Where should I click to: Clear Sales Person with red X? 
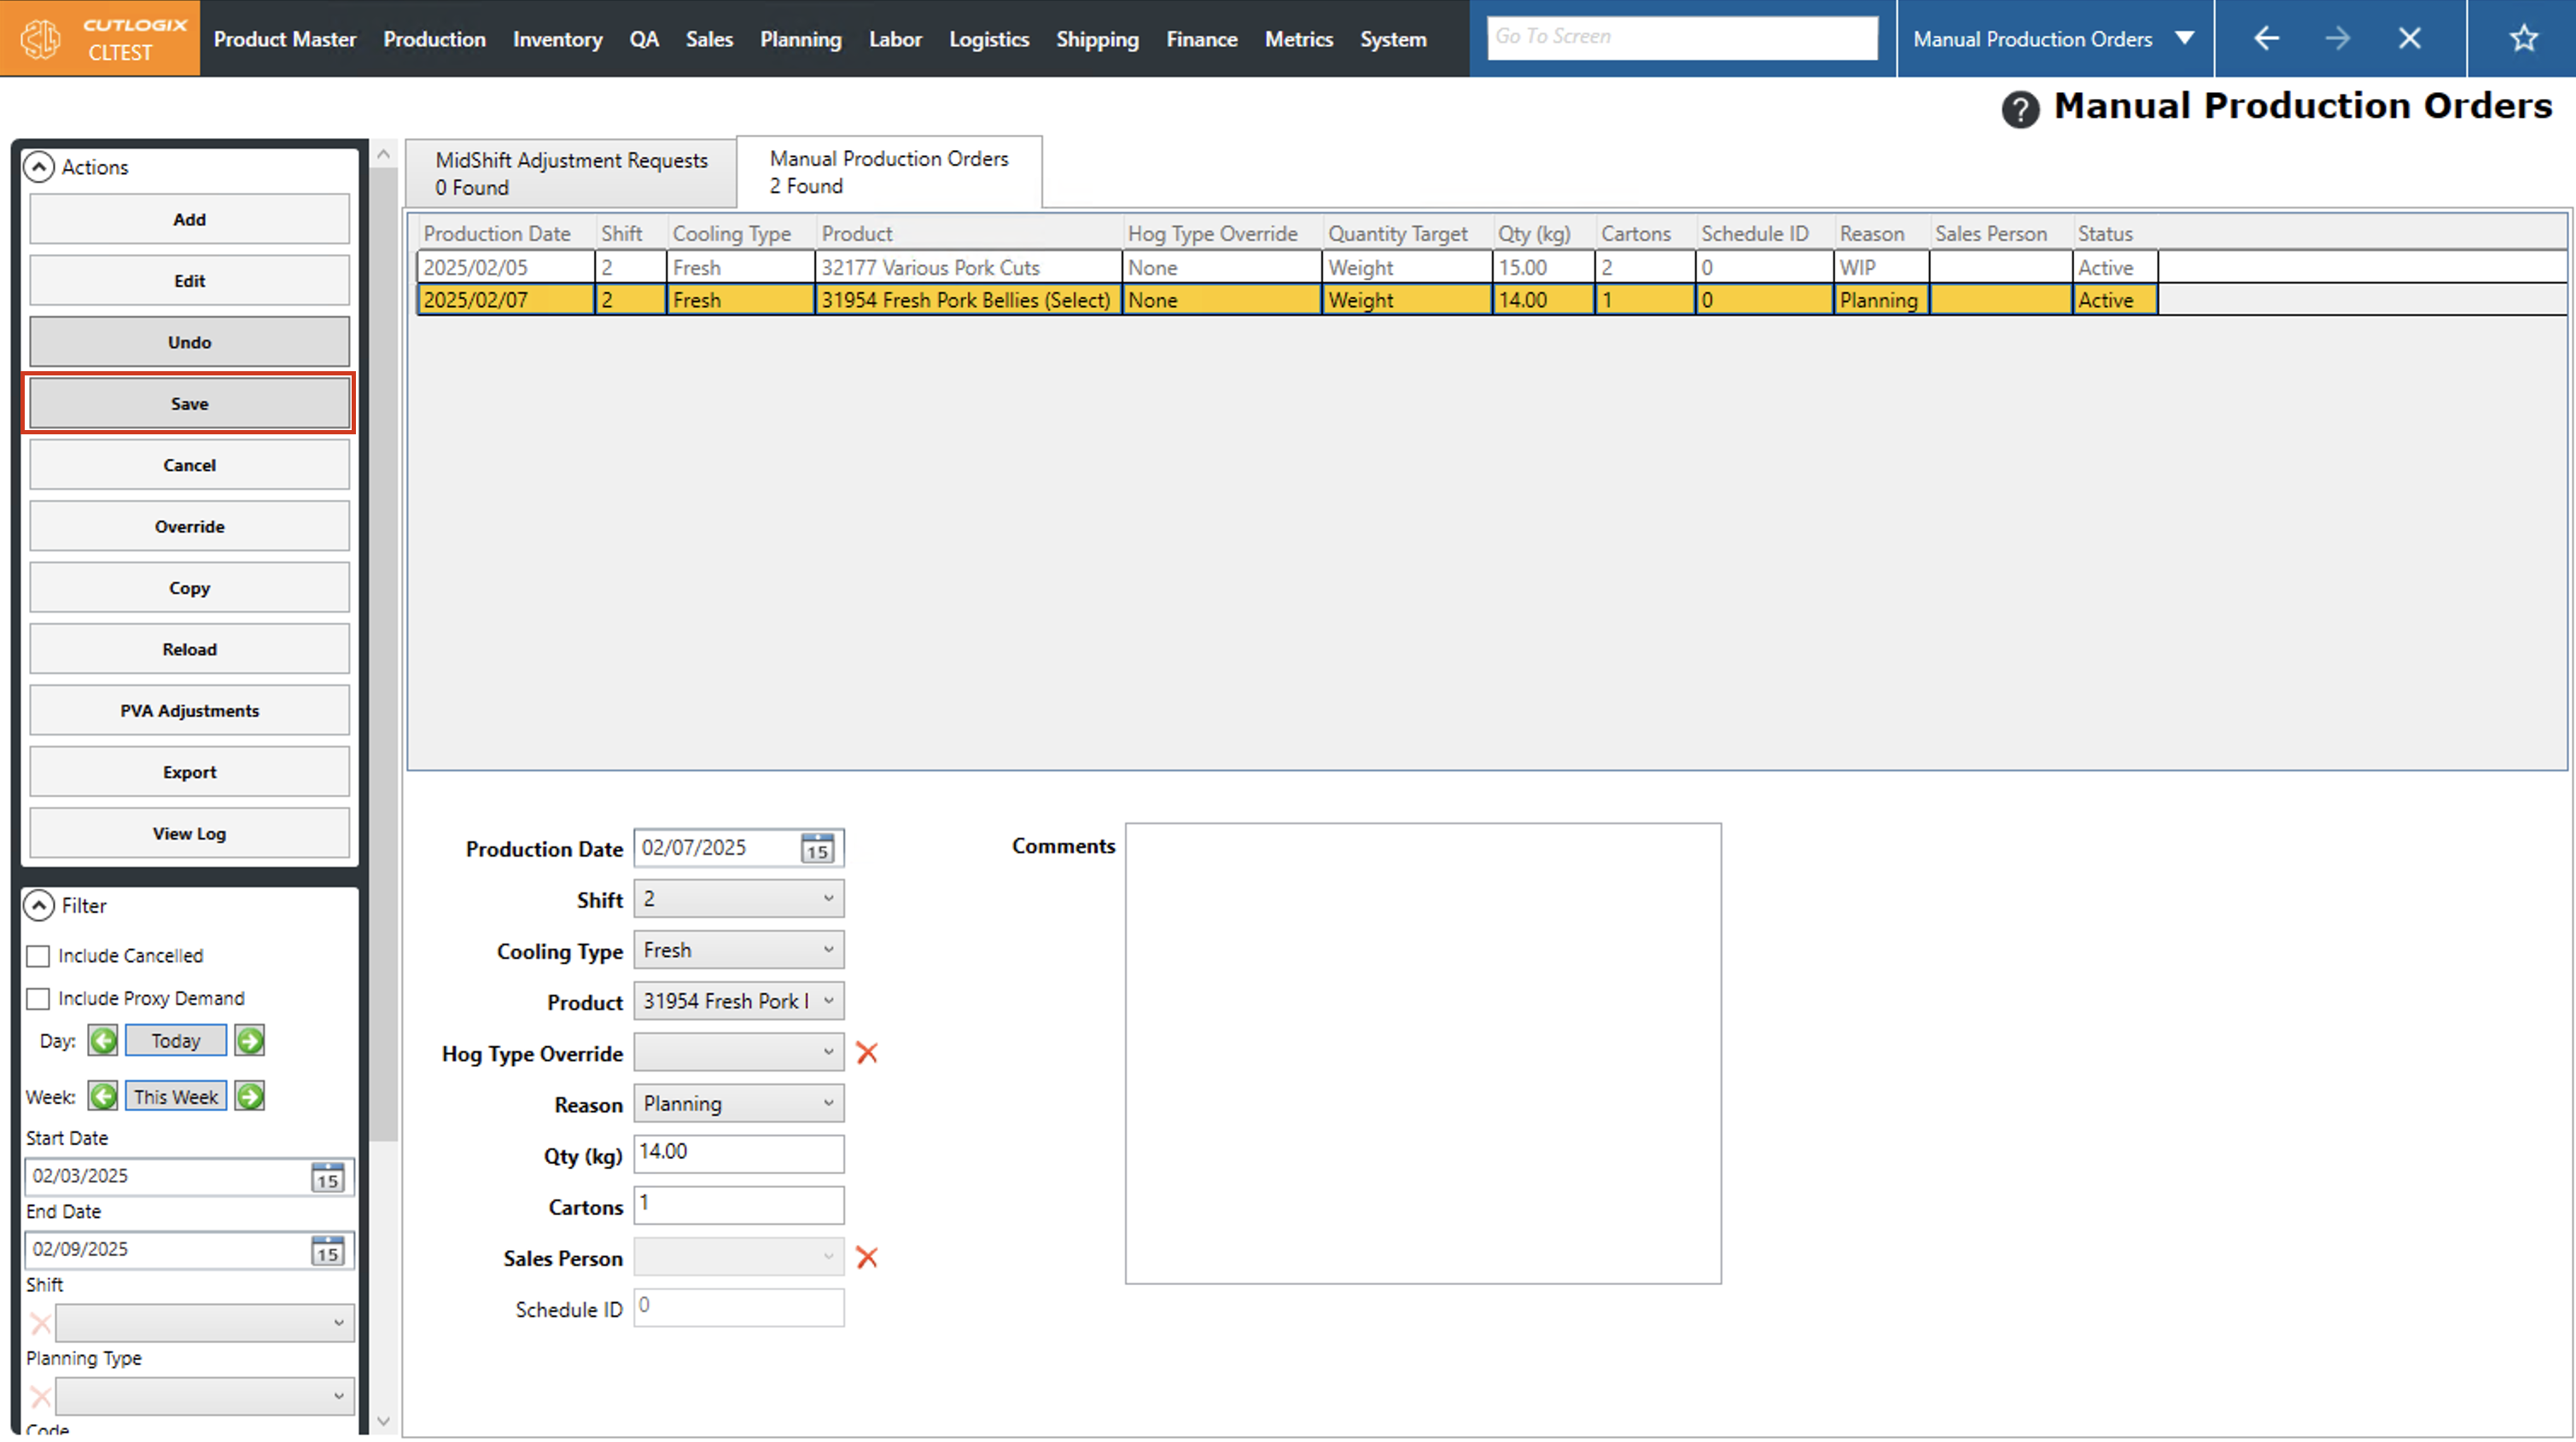pyautogui.click(x=867, y=1258)
